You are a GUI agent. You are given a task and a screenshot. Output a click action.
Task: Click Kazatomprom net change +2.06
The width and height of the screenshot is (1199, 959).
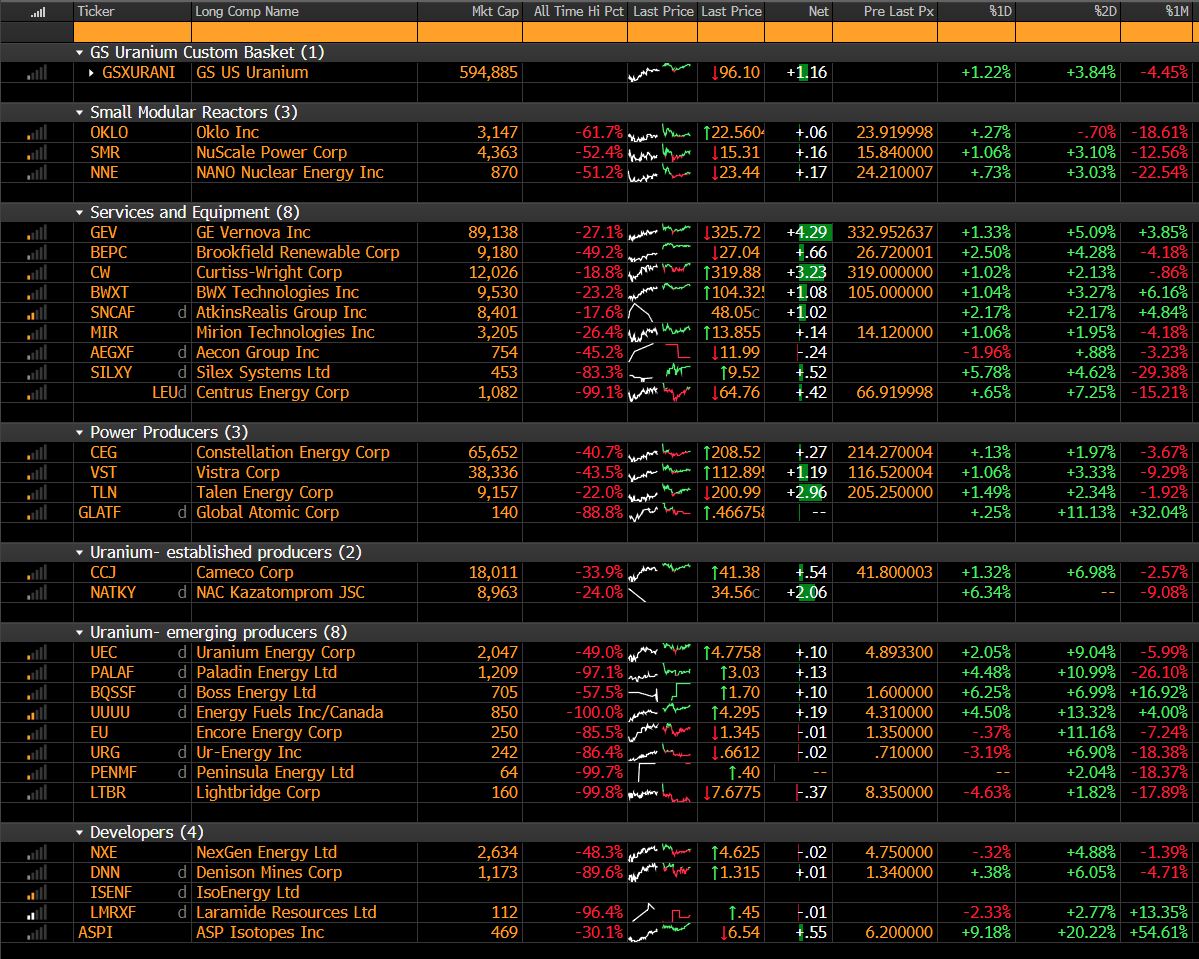(x=807, y=593)
